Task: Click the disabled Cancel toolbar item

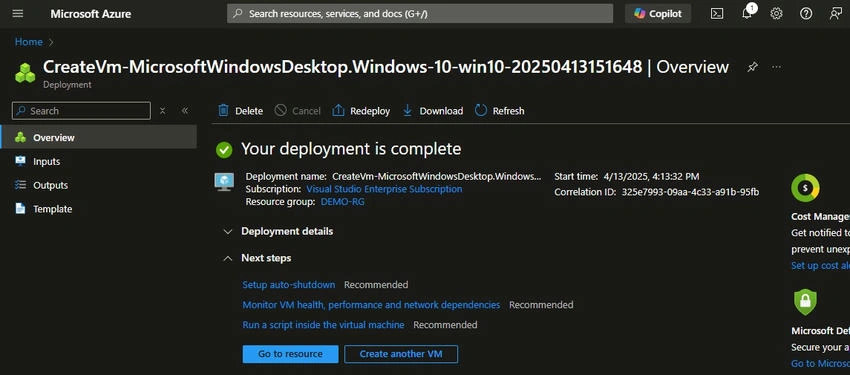Action: tap(298, 111)
